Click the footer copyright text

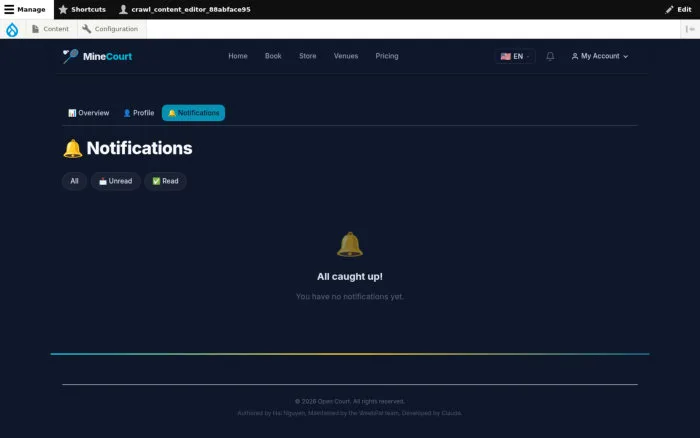coord(350,401)
